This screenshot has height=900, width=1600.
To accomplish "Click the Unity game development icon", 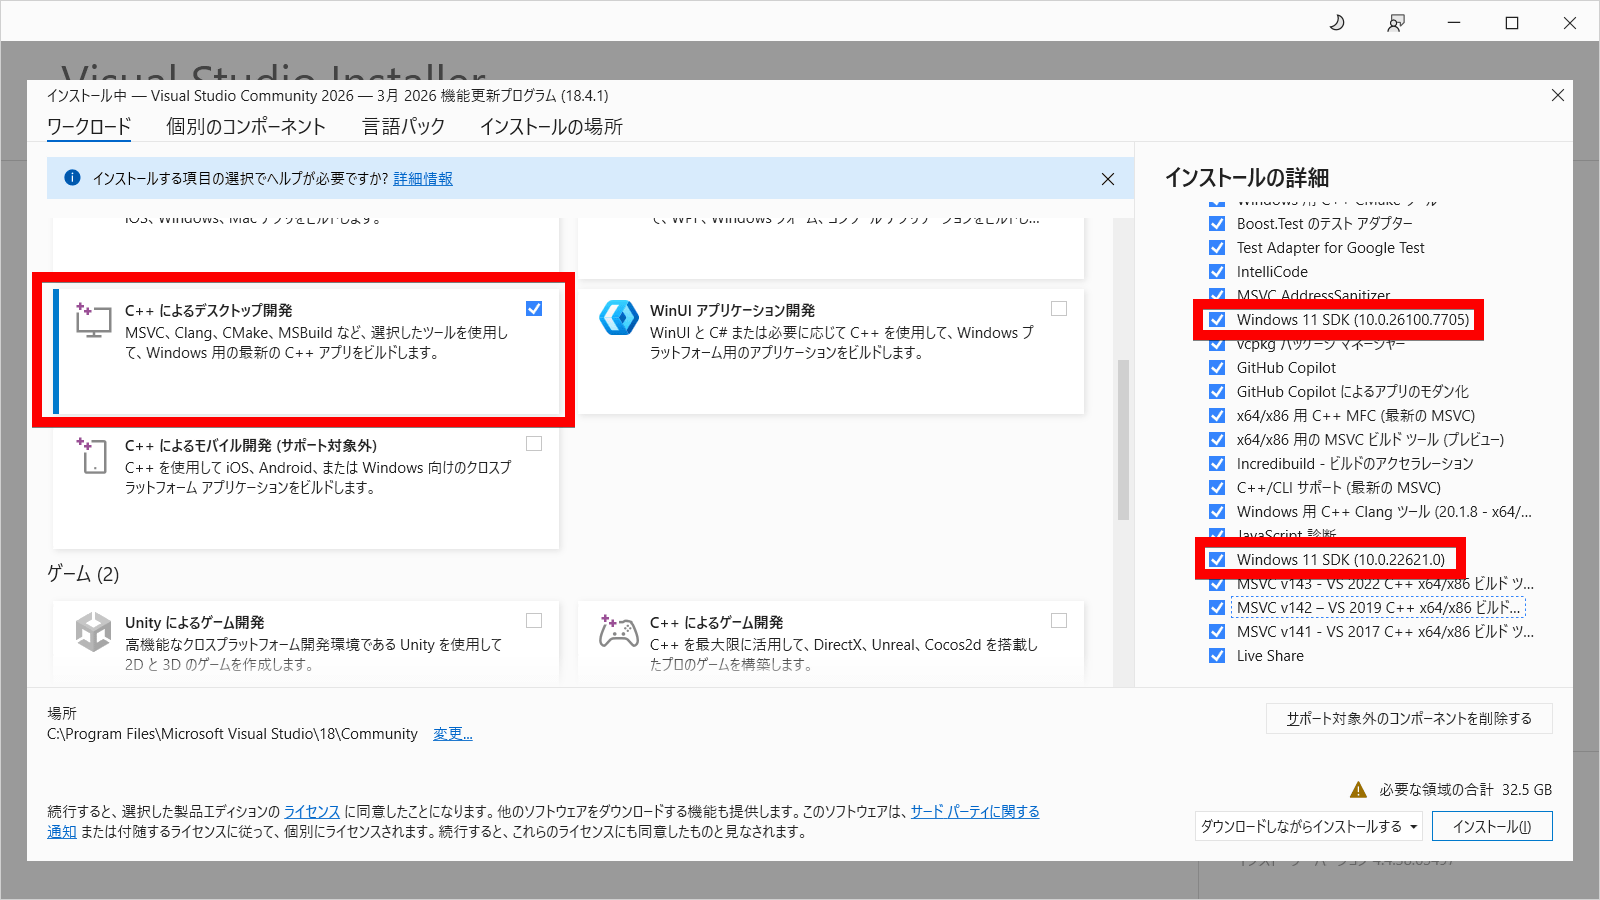I will click(93, 632).
